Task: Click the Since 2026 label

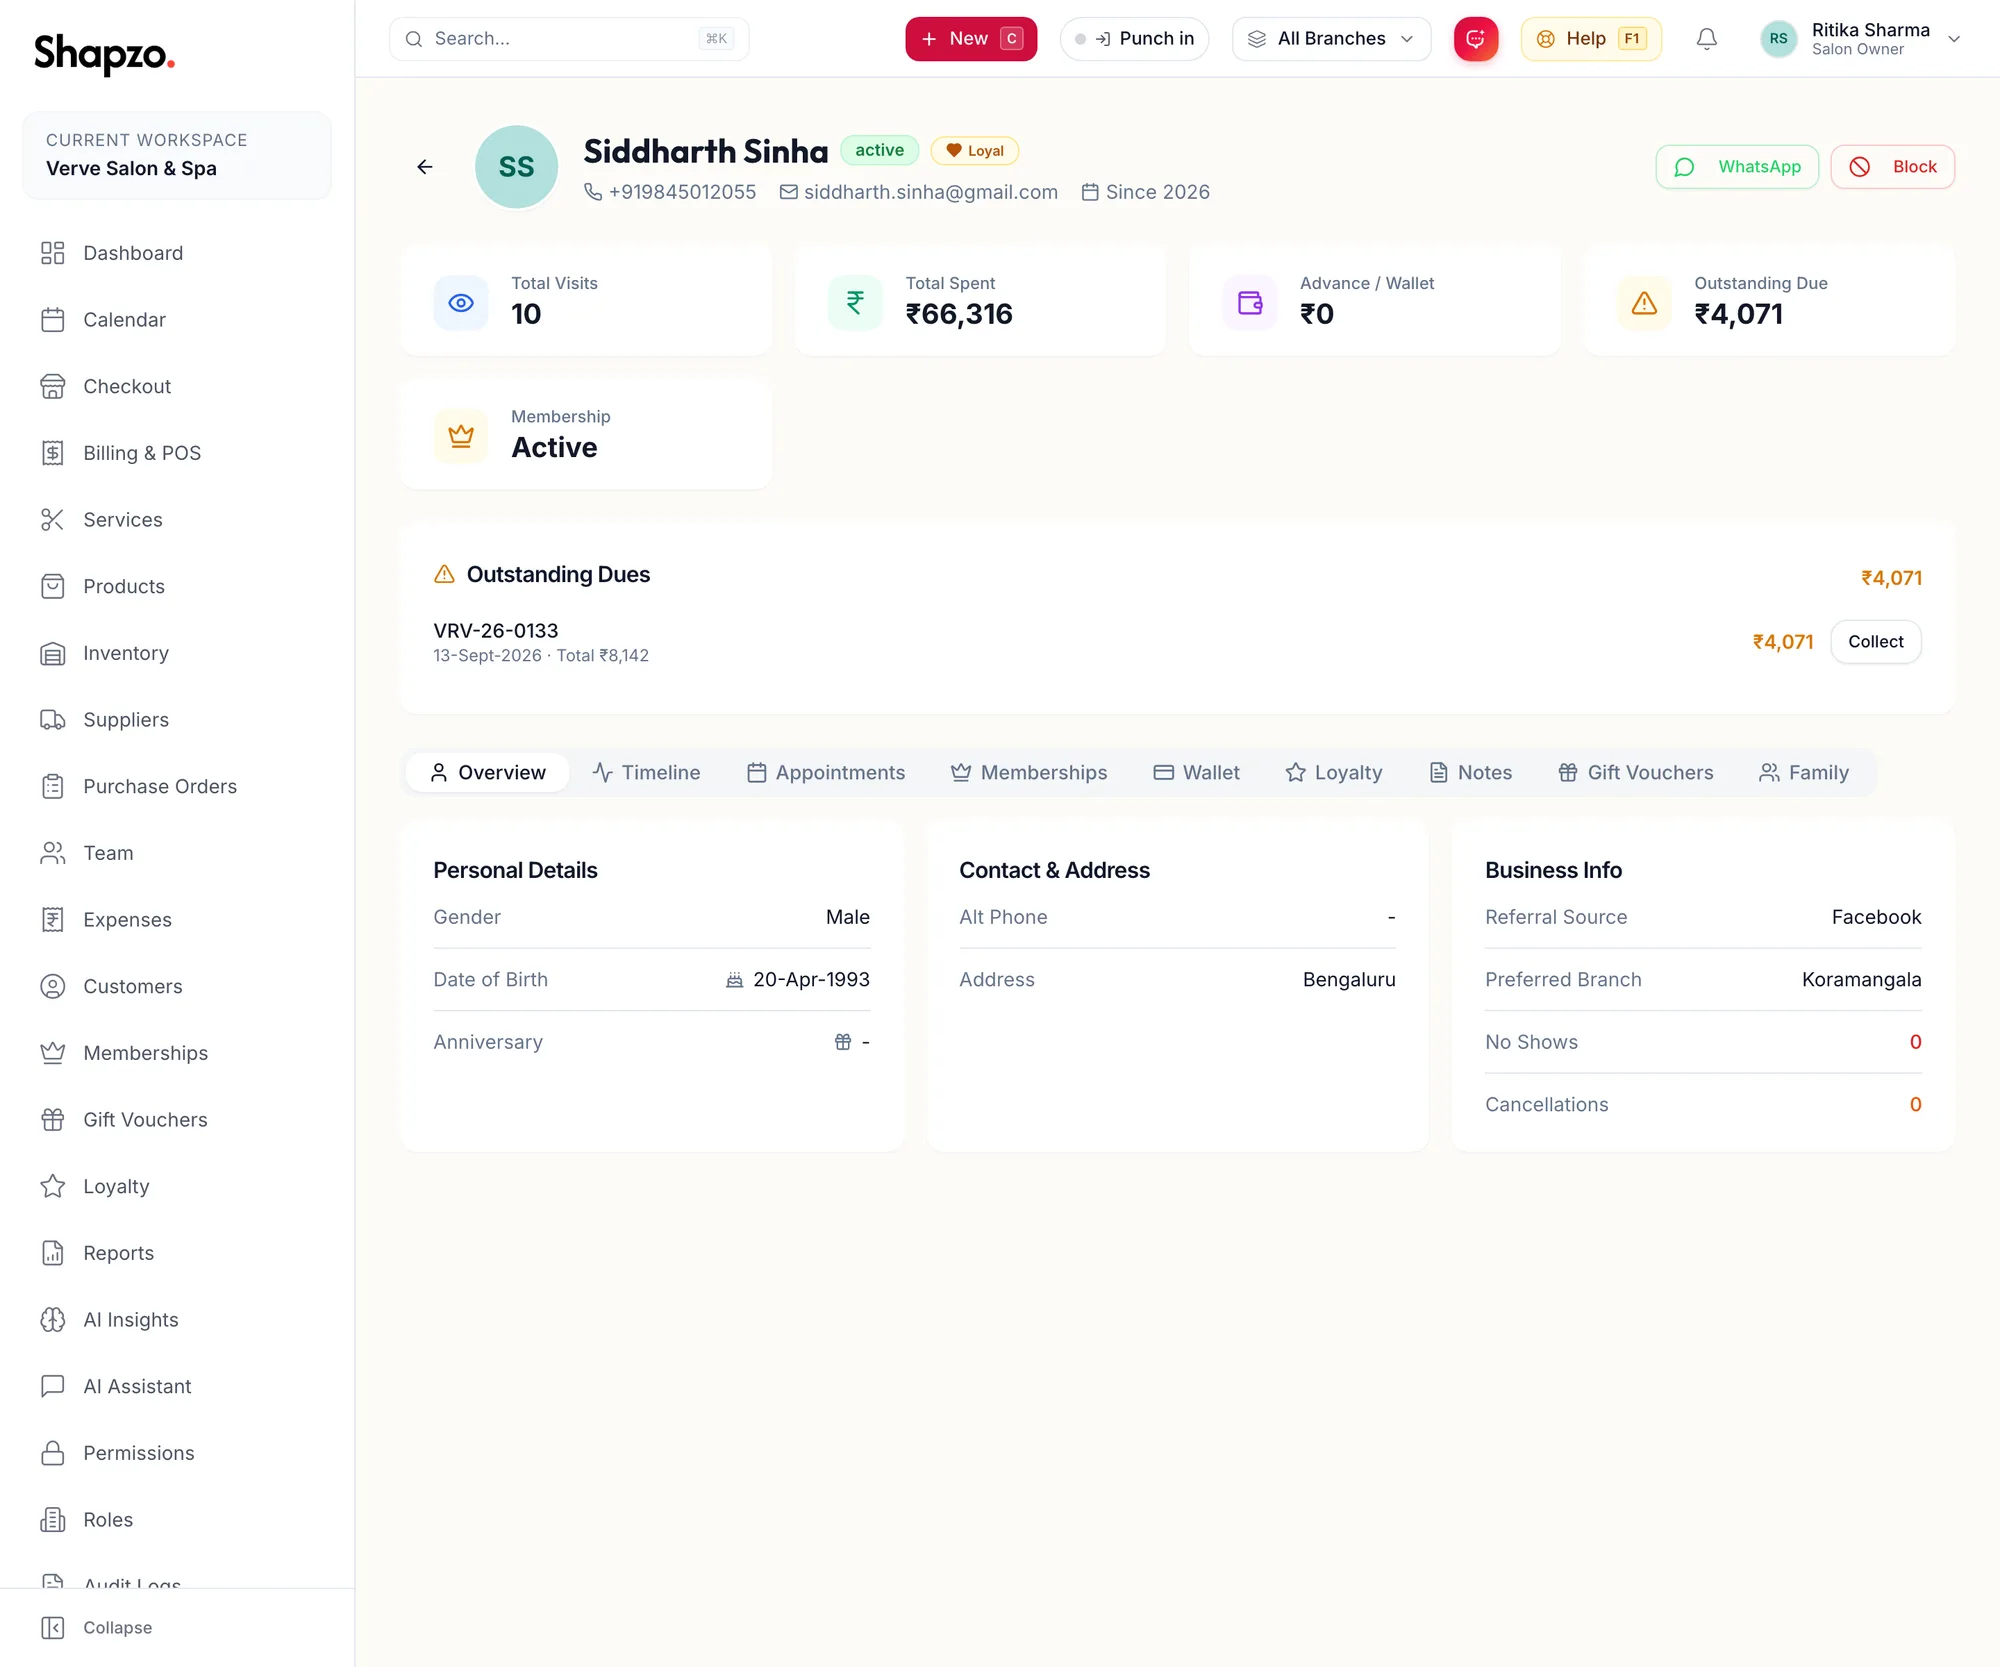Action: pos(1157,192)
